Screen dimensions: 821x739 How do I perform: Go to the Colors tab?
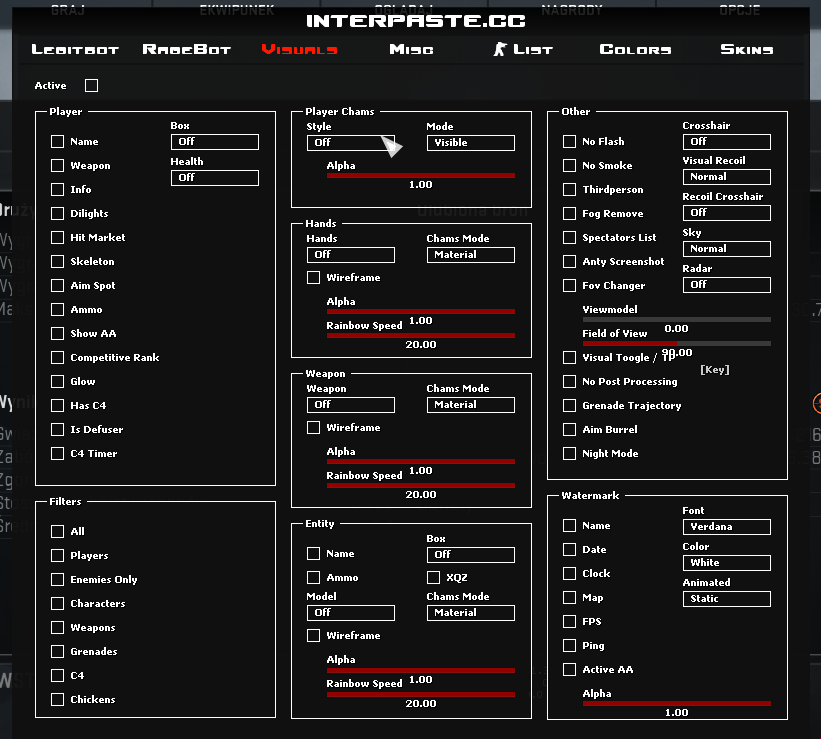click(x=635, y=49)
